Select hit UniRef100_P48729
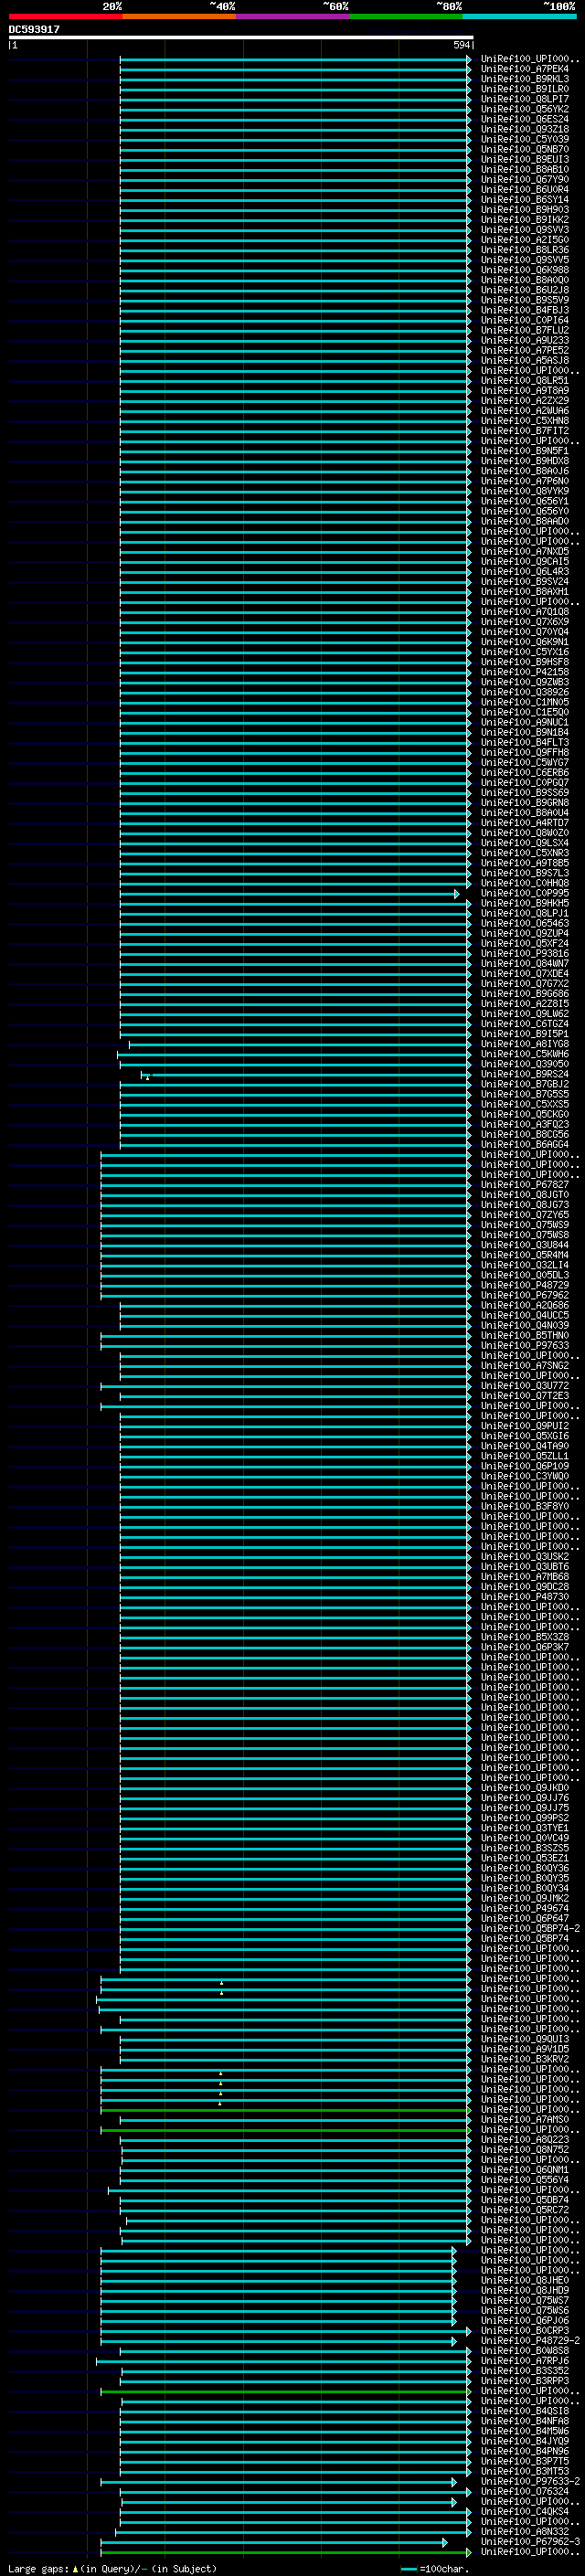Viewport: 585px width, 2576px height. [x=525, y=1285]
